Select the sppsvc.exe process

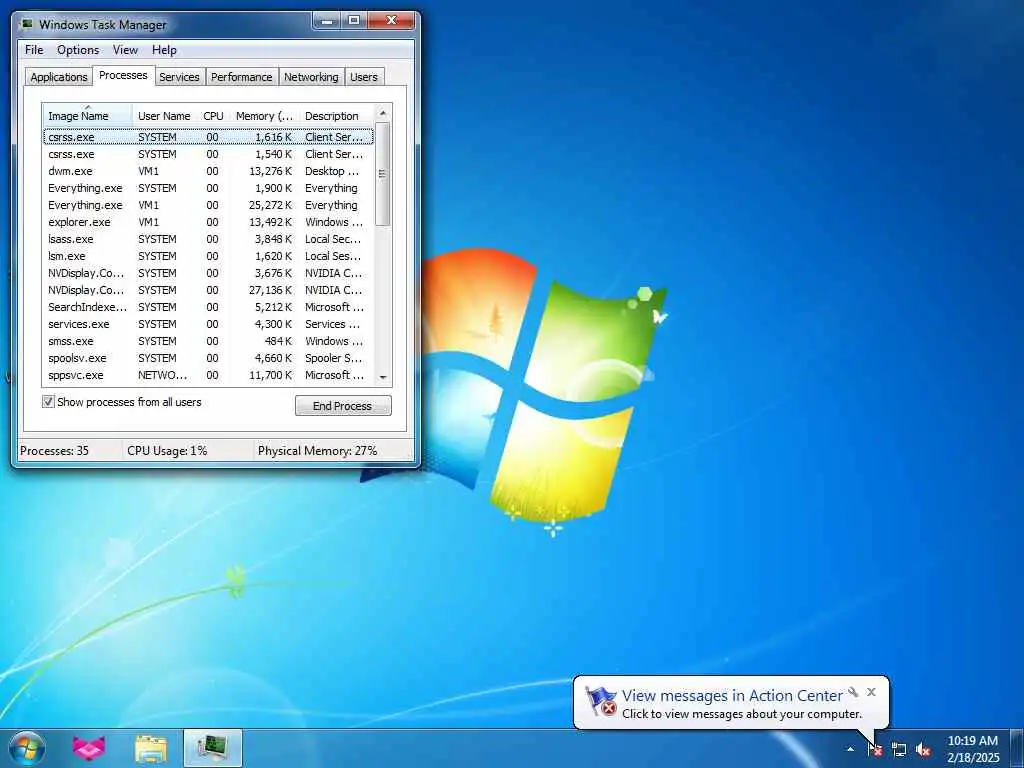coord(208,375)
